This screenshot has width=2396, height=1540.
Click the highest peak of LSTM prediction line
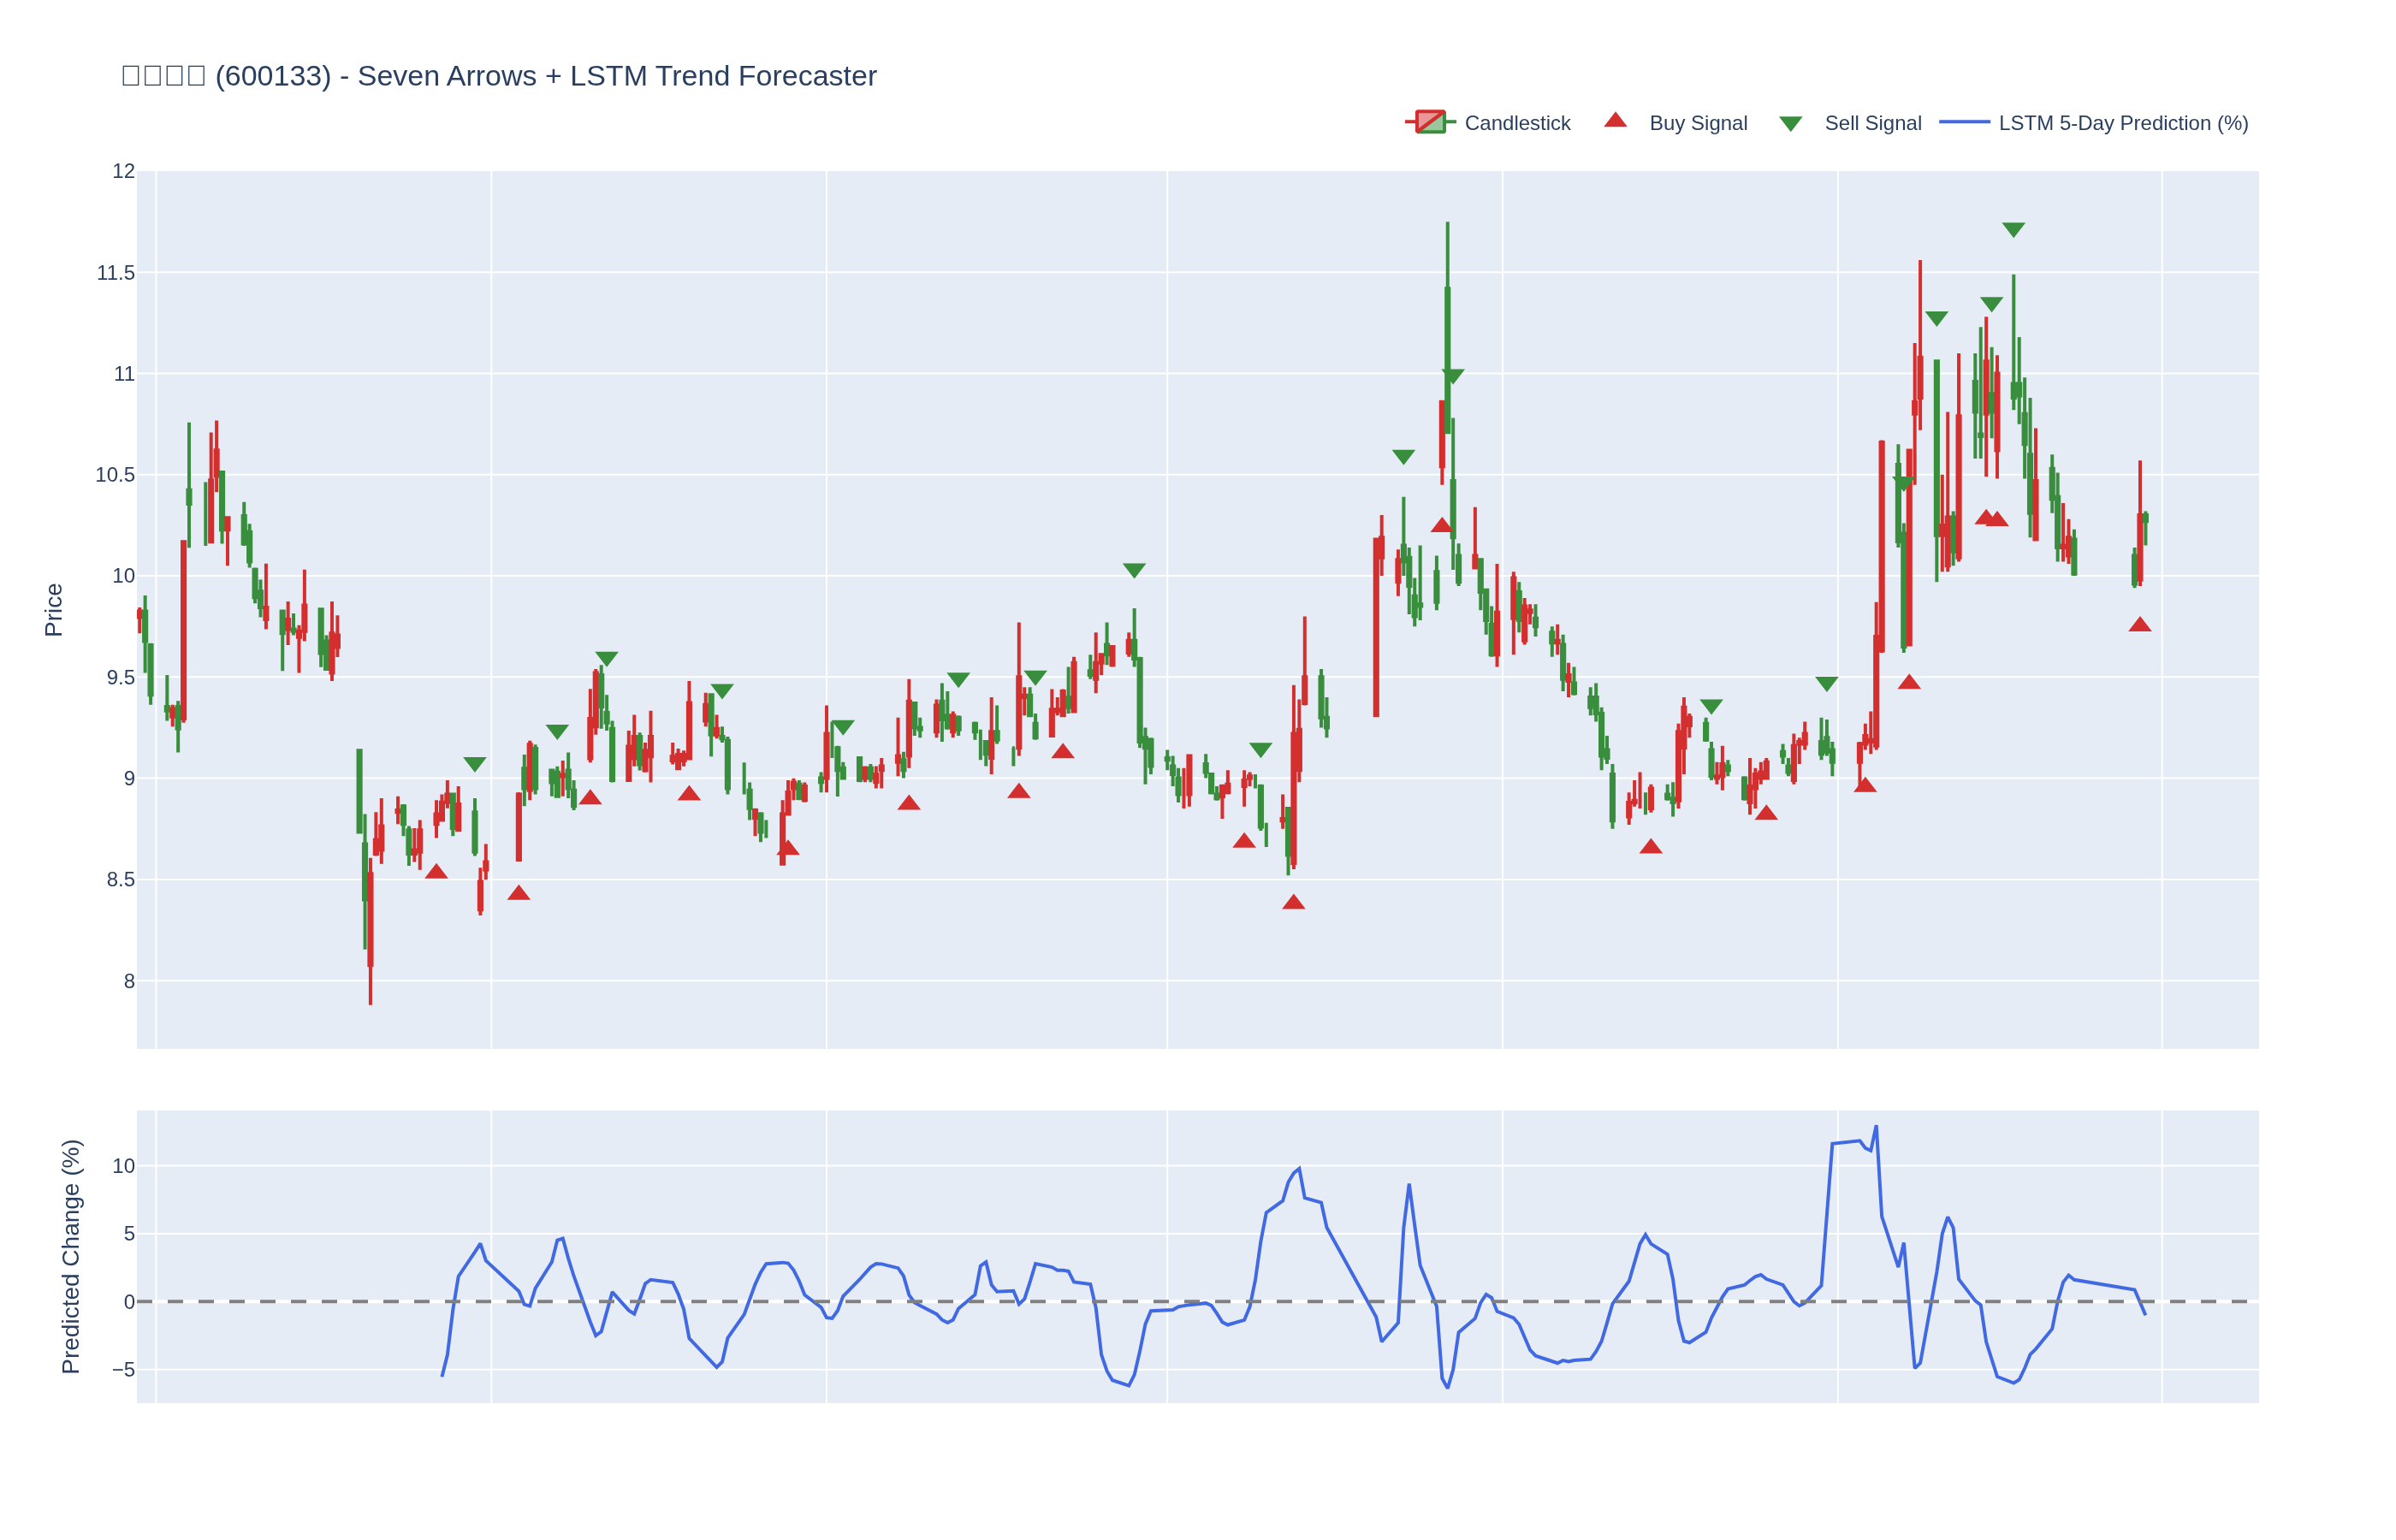(x=1875, y=1127)
